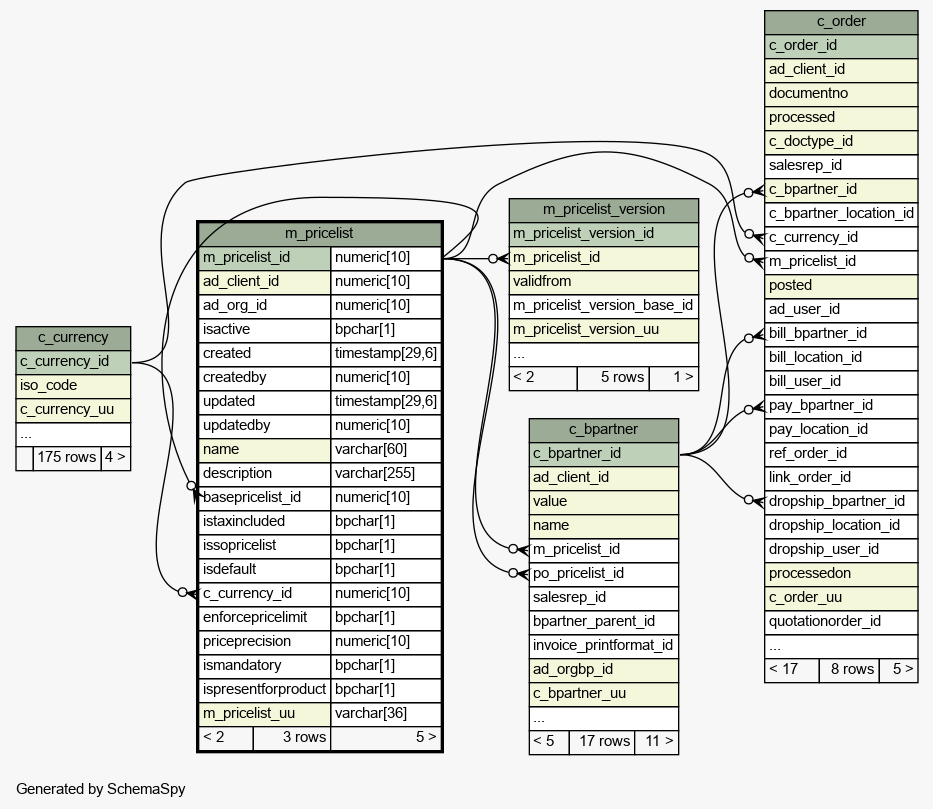
Task: Select dropship_bpartner_id column in c_order
Action: coord(841,501)
